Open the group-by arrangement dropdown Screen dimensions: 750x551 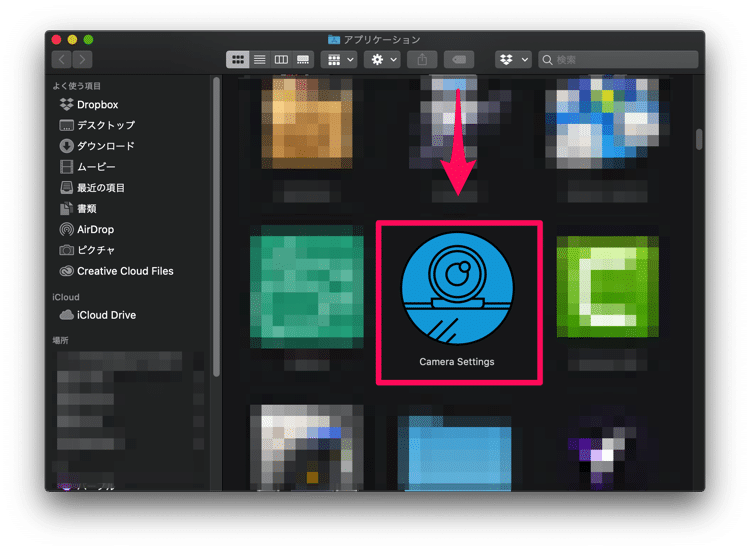339,59
